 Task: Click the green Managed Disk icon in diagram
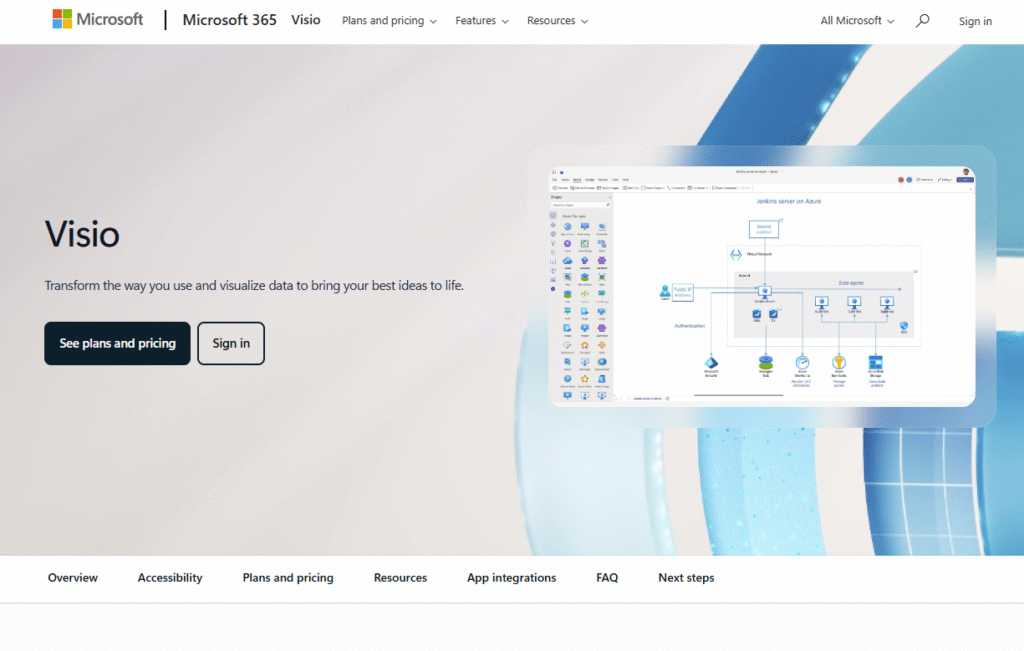tap(765, 362)
